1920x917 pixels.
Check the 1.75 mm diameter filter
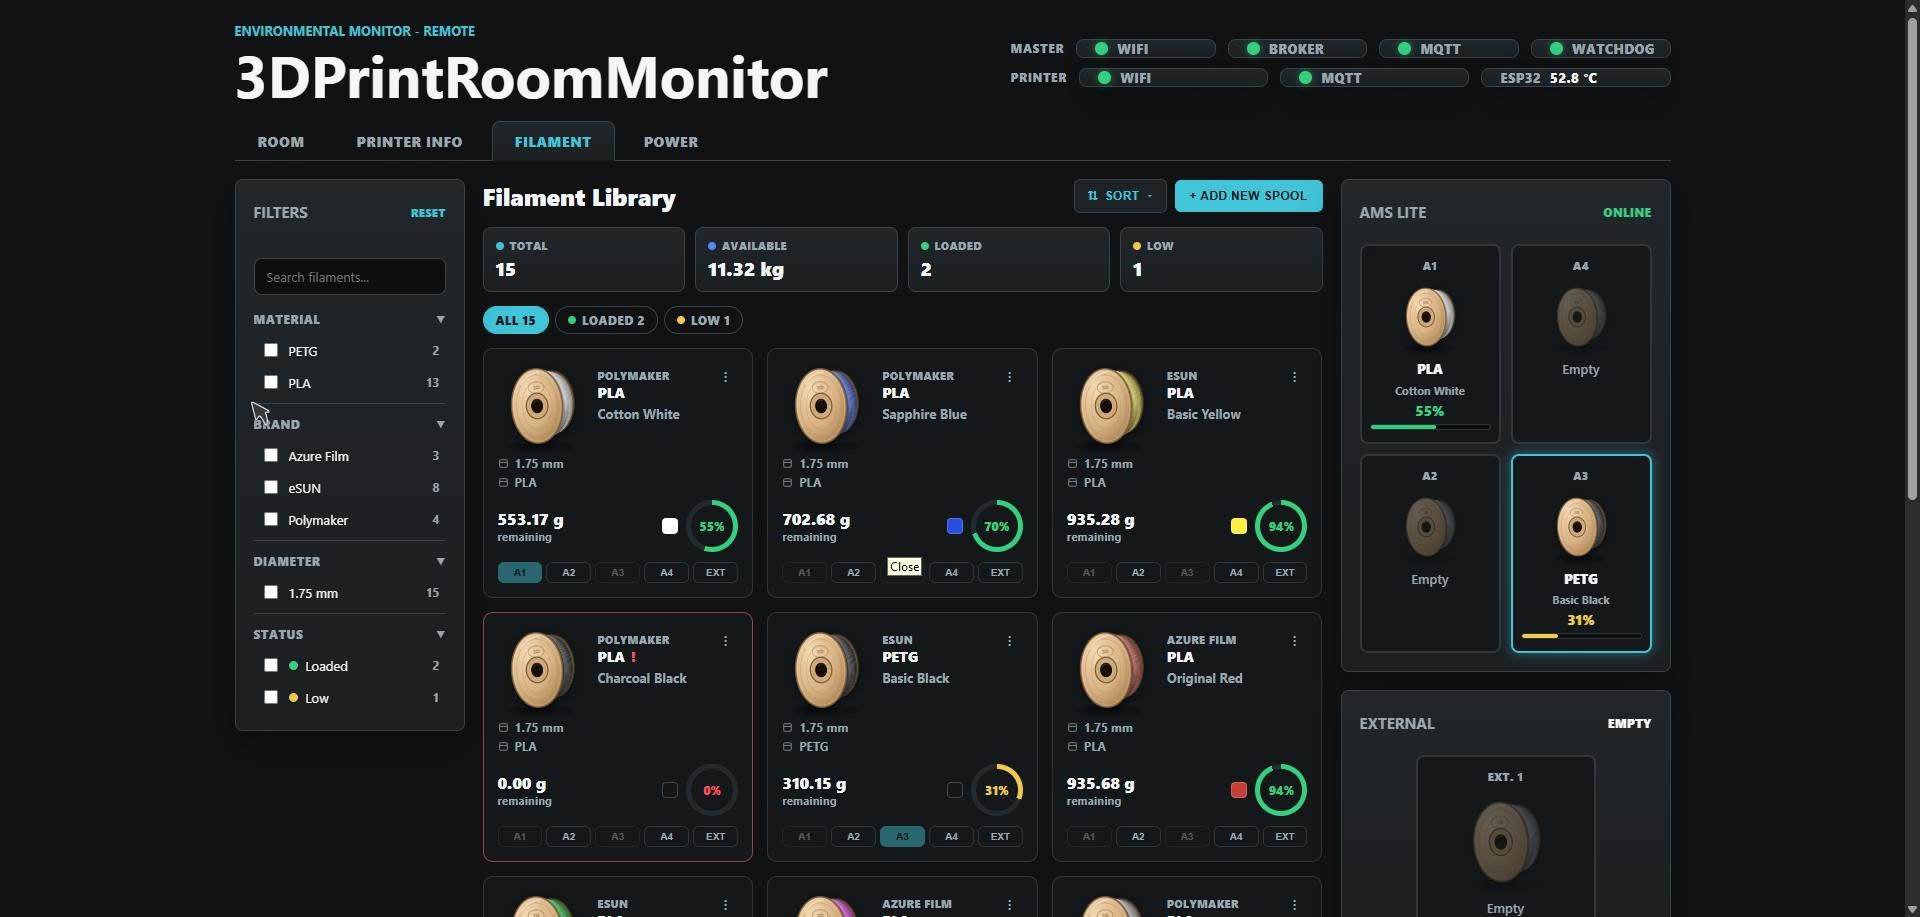pyautogui.click(x=271, y=592)
